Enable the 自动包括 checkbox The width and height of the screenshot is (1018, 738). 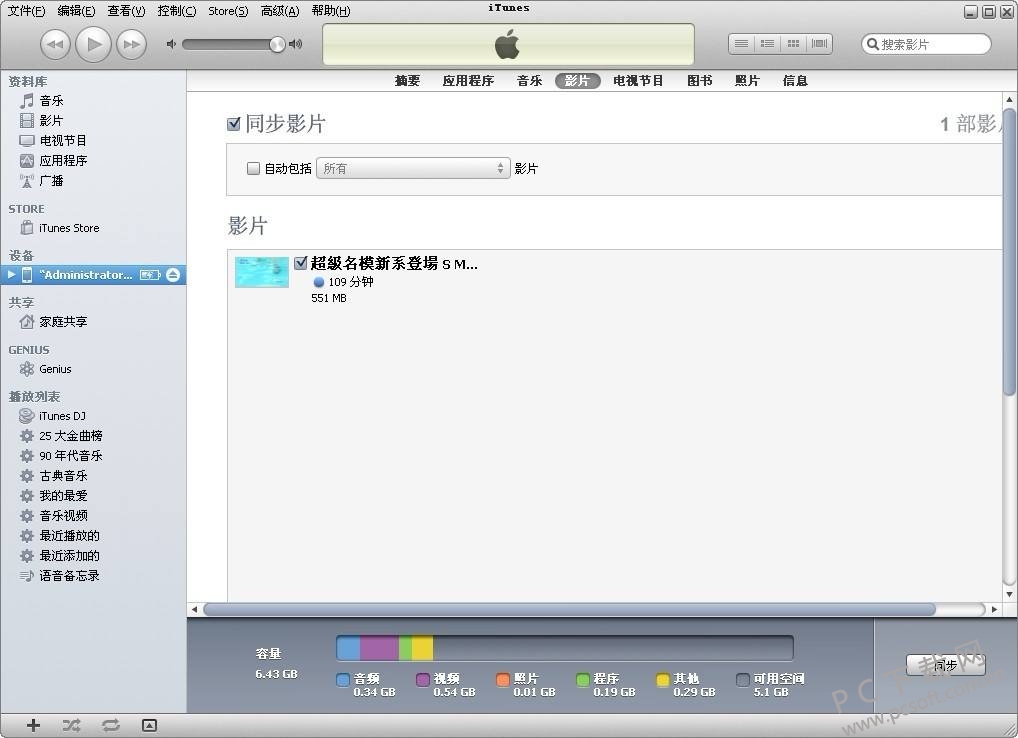pyautogui.click(x=253, y=168)
